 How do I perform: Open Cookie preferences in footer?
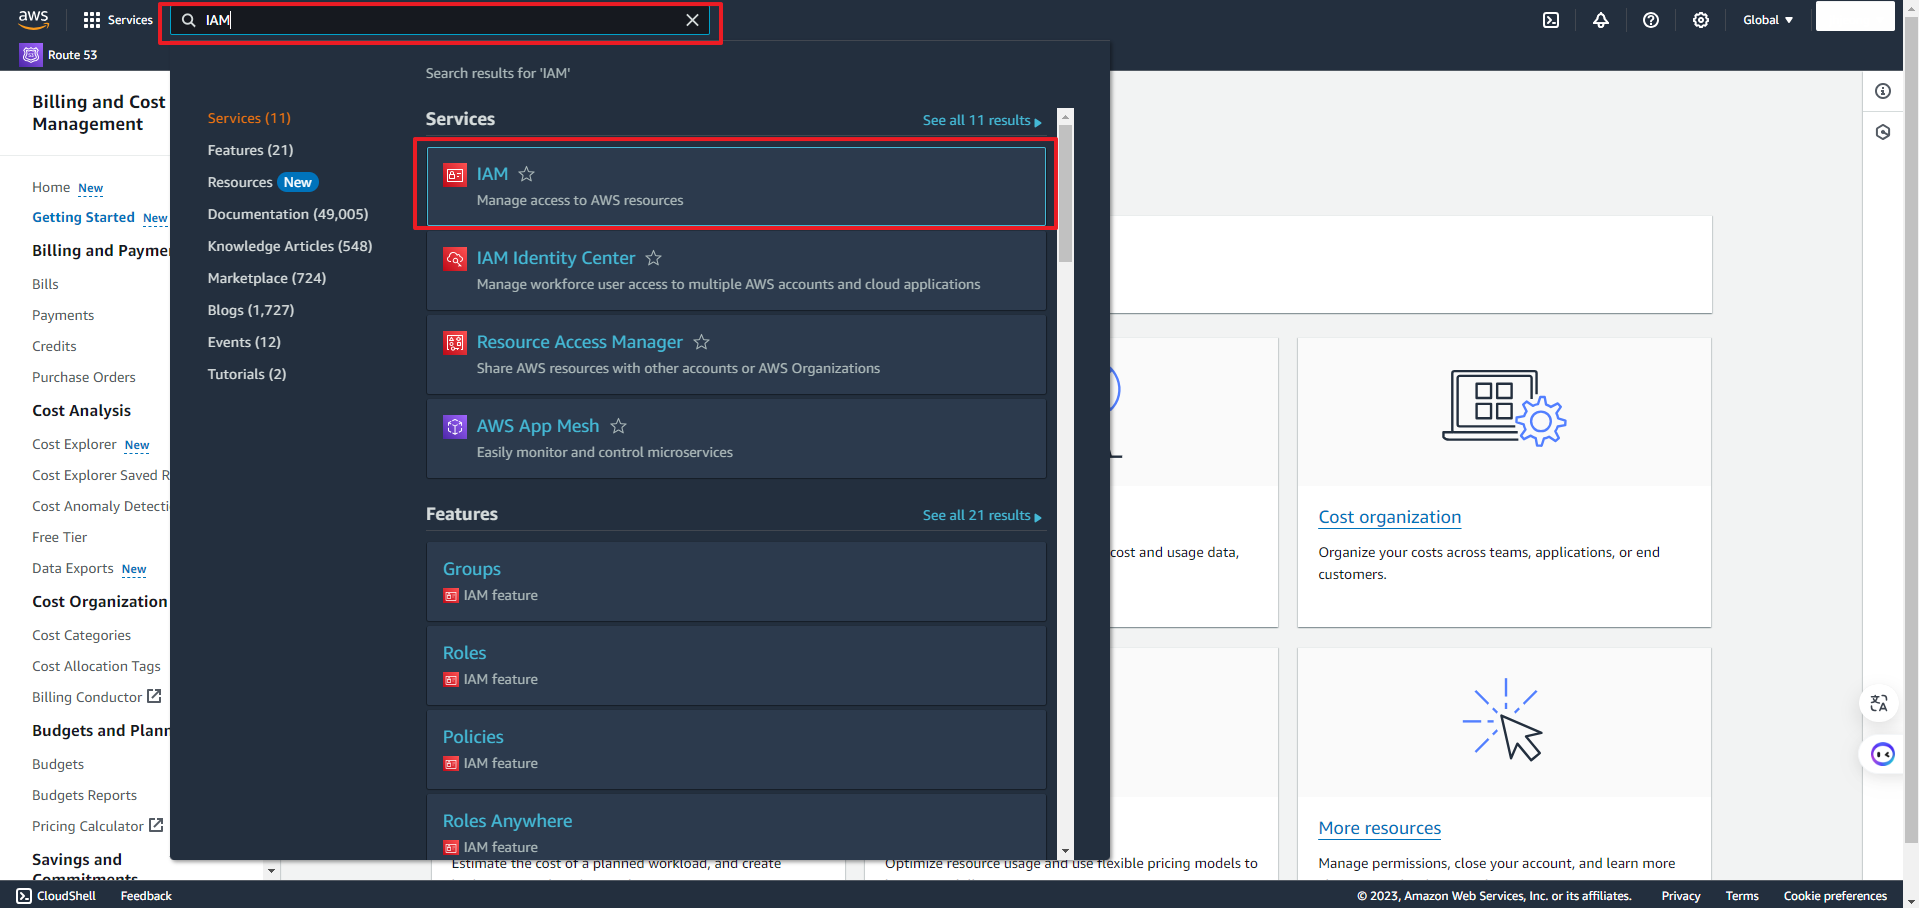(1835, 896)
